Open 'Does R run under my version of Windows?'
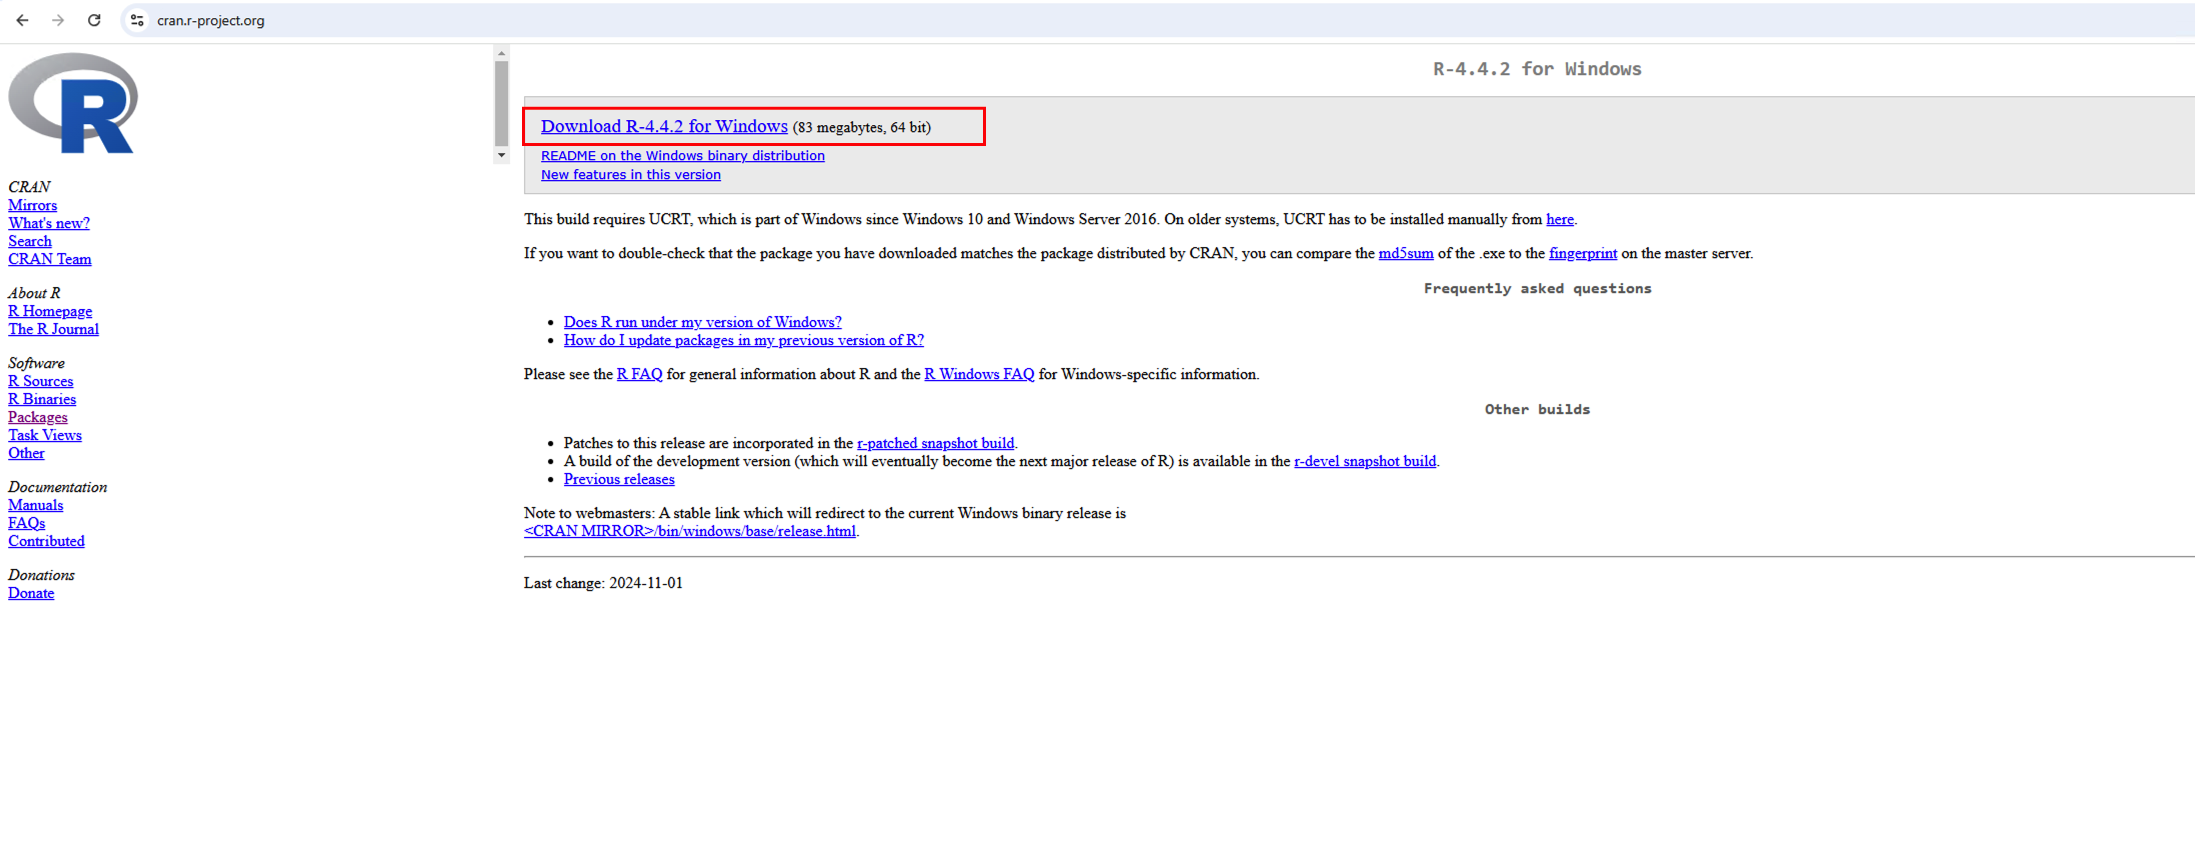The width and height of the screenshot is (2195, 843). [703, 322]
